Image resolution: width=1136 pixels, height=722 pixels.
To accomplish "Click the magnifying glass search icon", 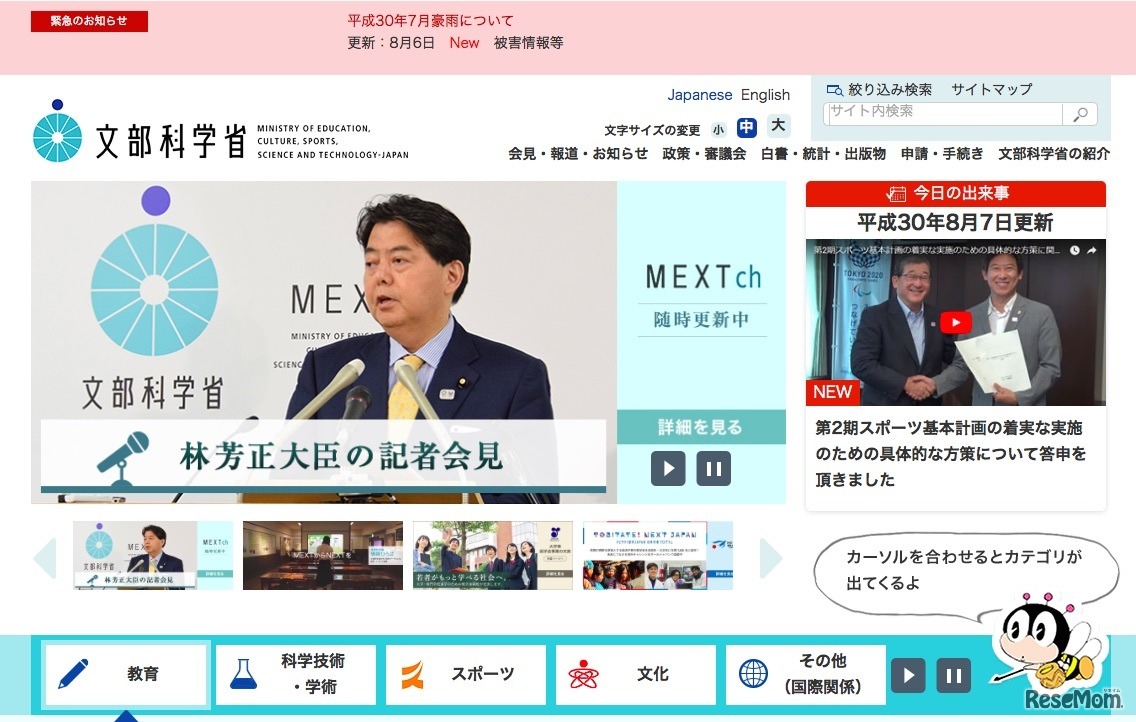I will pos(1080,114).
